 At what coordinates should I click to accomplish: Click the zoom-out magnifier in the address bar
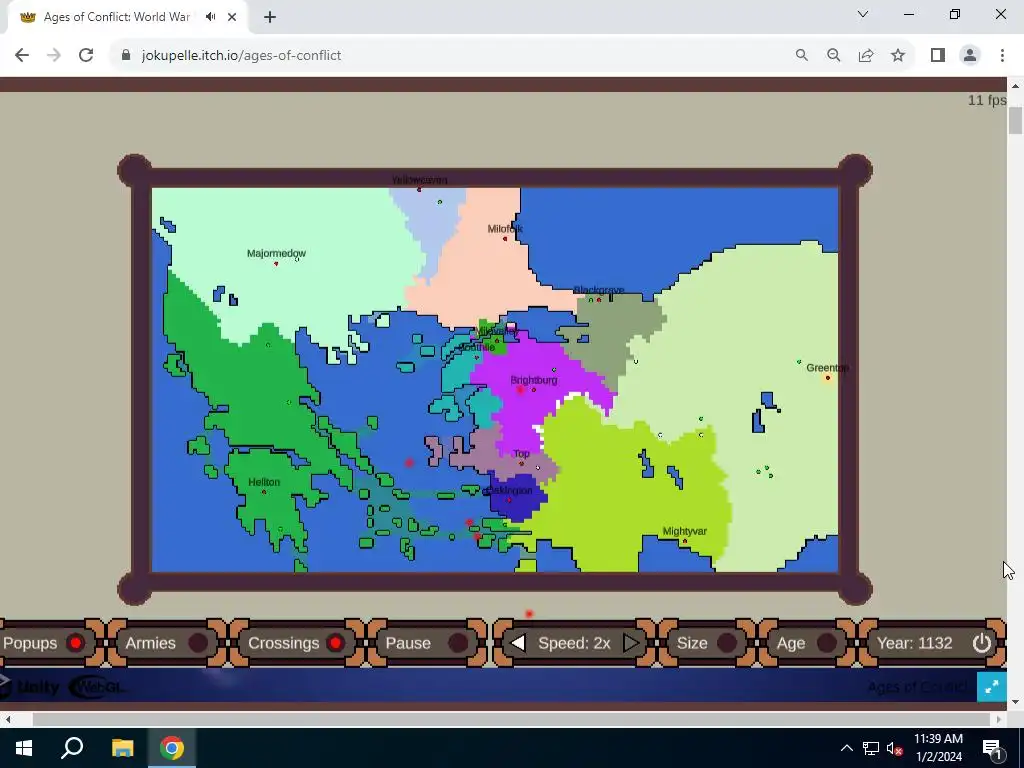coord(833,56)
